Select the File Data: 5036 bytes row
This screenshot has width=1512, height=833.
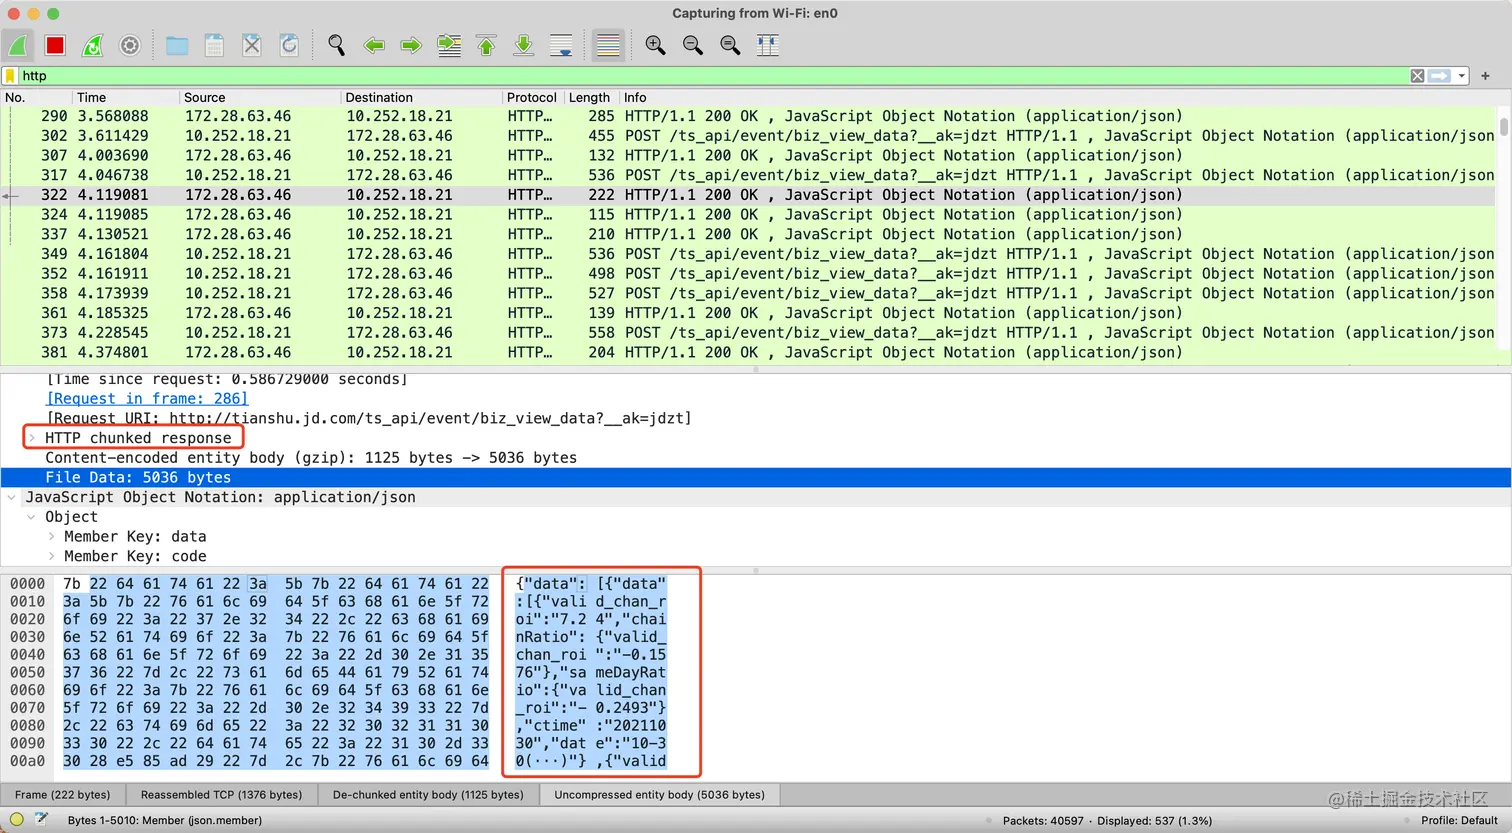coord(756,478)
